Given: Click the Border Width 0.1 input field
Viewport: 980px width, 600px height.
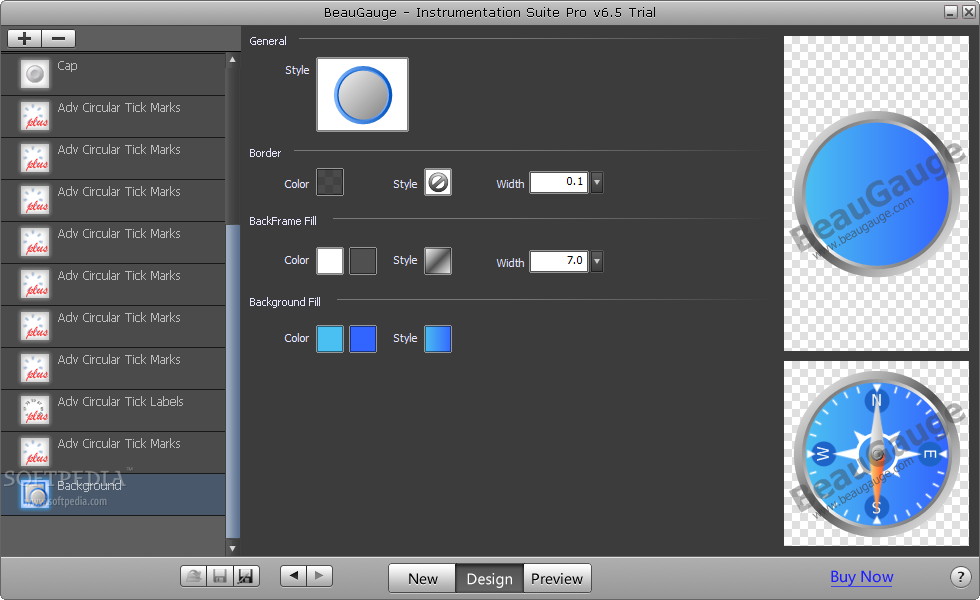Looking at the screenshot, I should point(559,182).
